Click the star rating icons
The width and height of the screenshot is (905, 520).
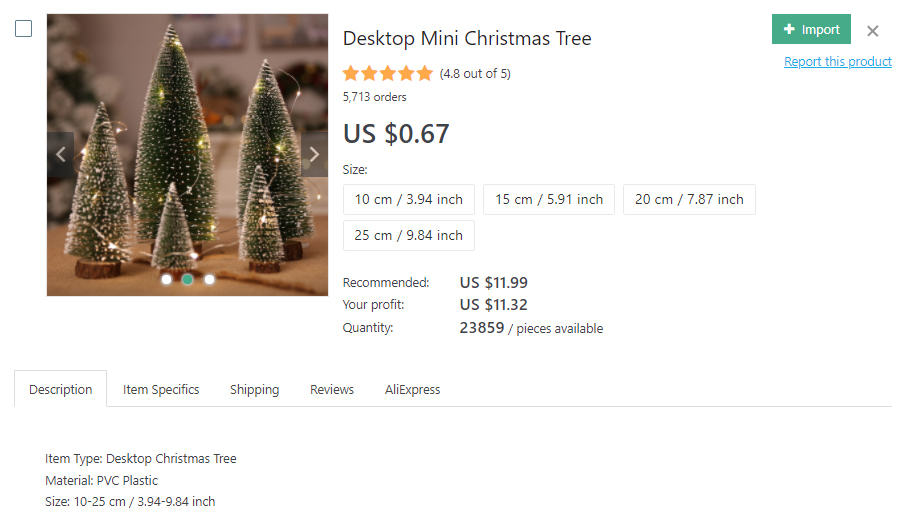388,73
